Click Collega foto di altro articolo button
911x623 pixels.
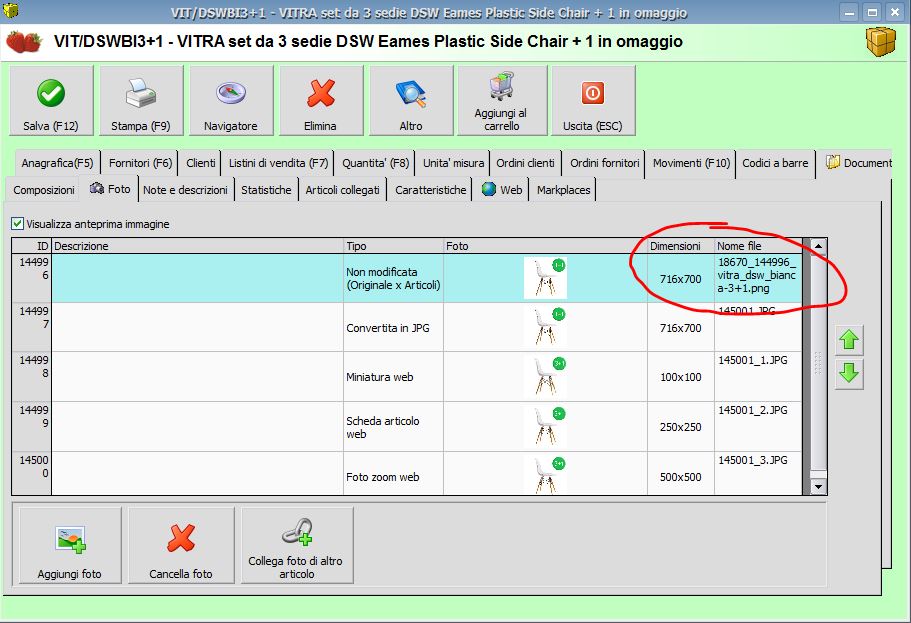[297, 545]
